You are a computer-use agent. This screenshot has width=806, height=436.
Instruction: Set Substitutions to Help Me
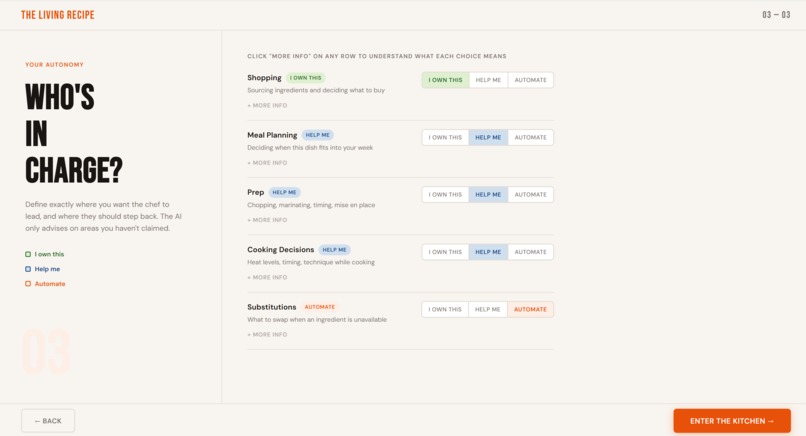[488, 309]
